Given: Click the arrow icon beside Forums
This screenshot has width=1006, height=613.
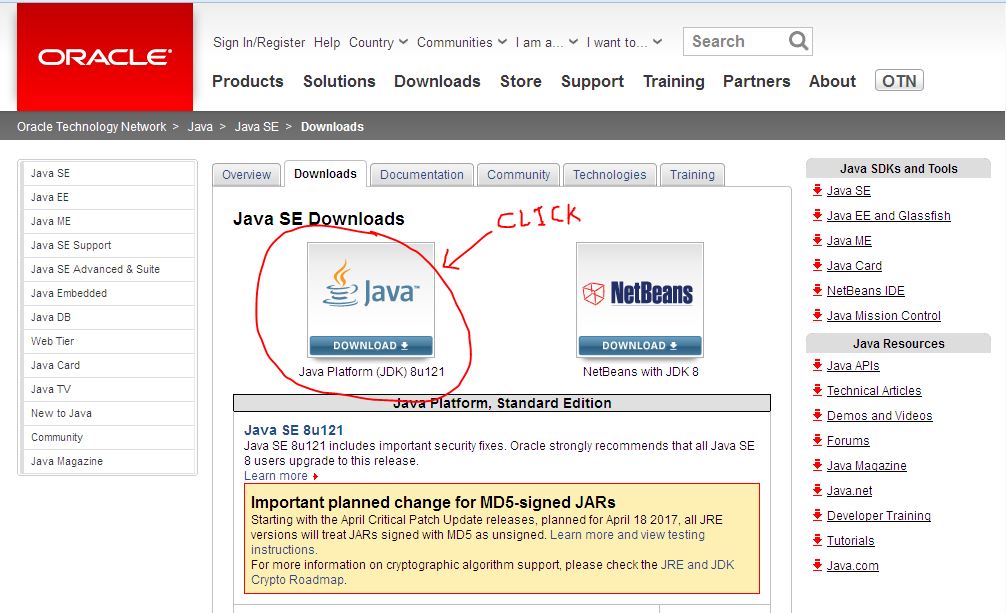Looking at the screenshot, I should click(817, 440).
